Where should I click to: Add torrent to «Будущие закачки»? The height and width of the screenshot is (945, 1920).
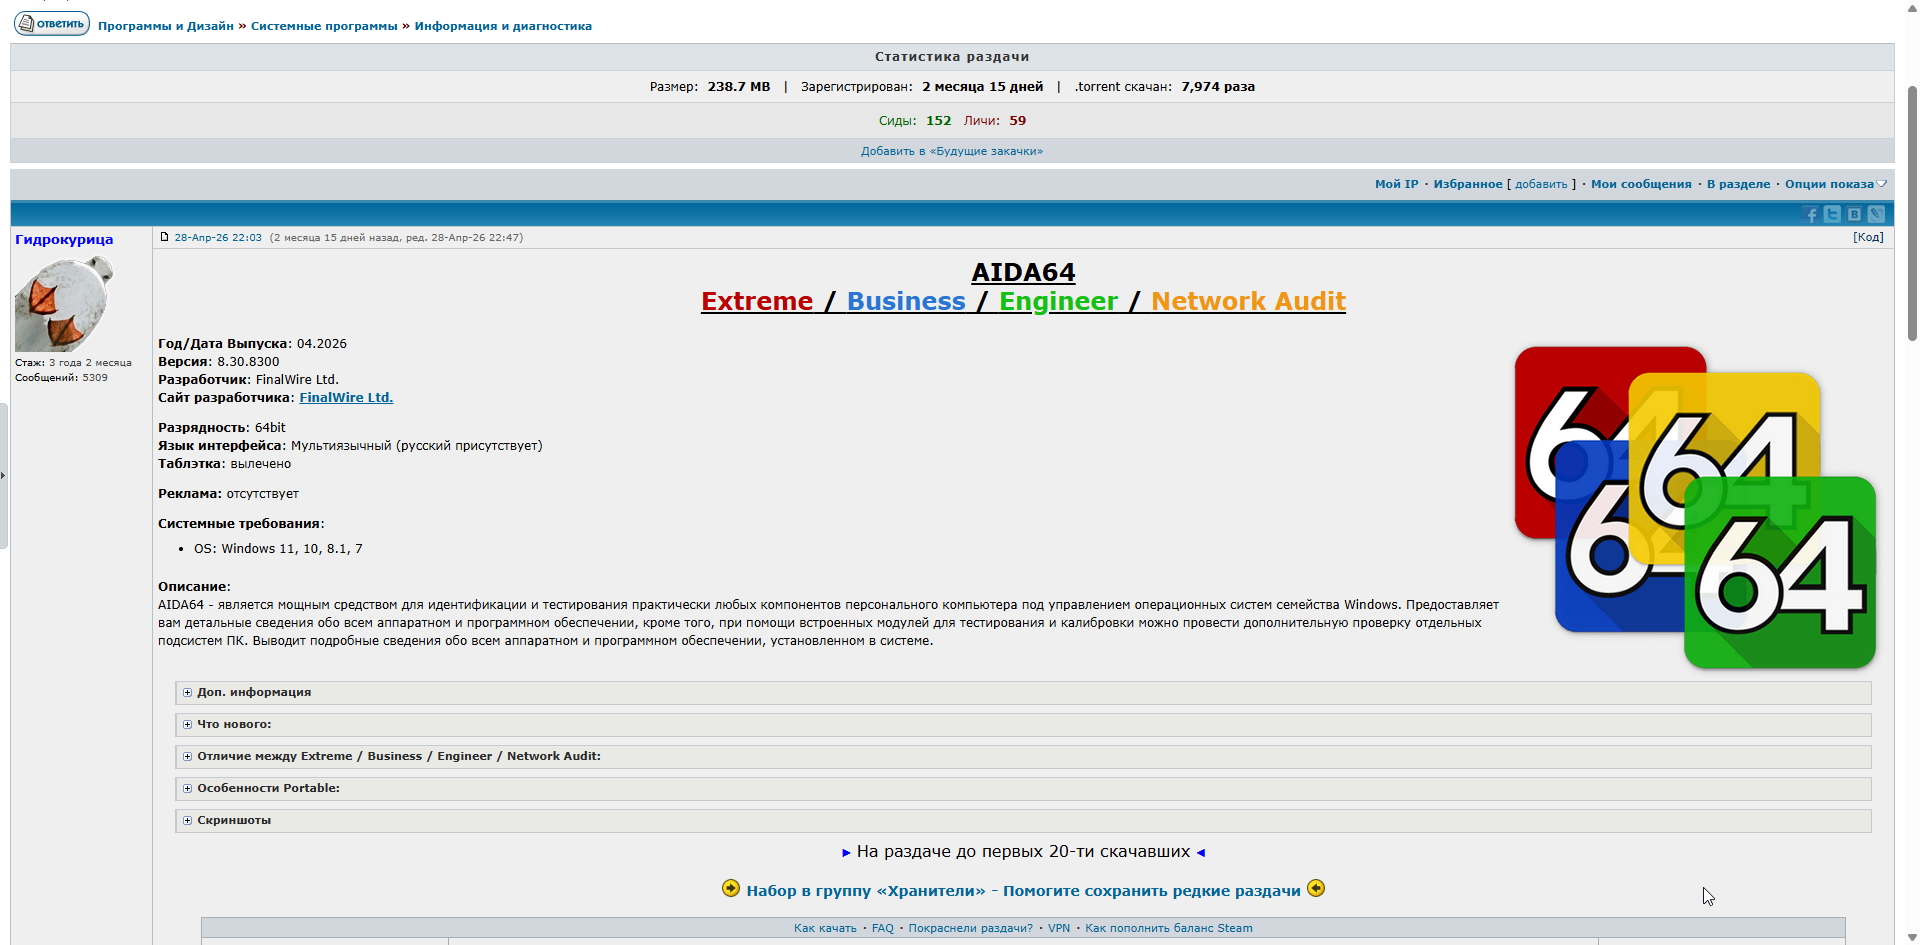coord(952,151)
